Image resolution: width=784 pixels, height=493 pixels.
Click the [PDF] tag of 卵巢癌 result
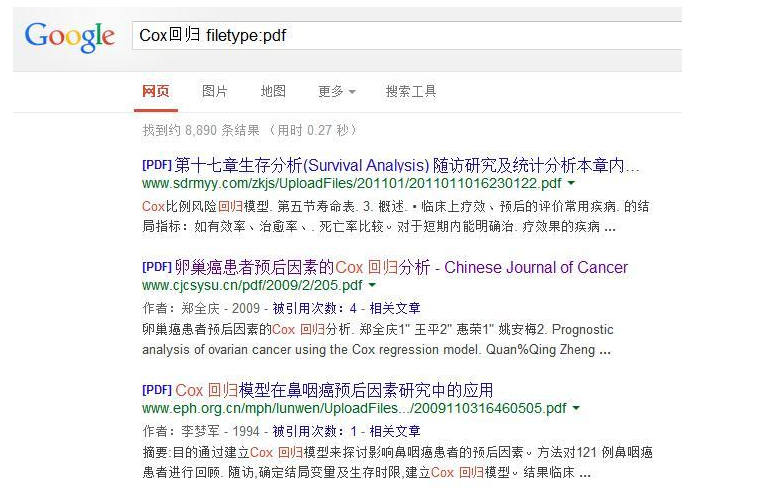tap(156, 268)
